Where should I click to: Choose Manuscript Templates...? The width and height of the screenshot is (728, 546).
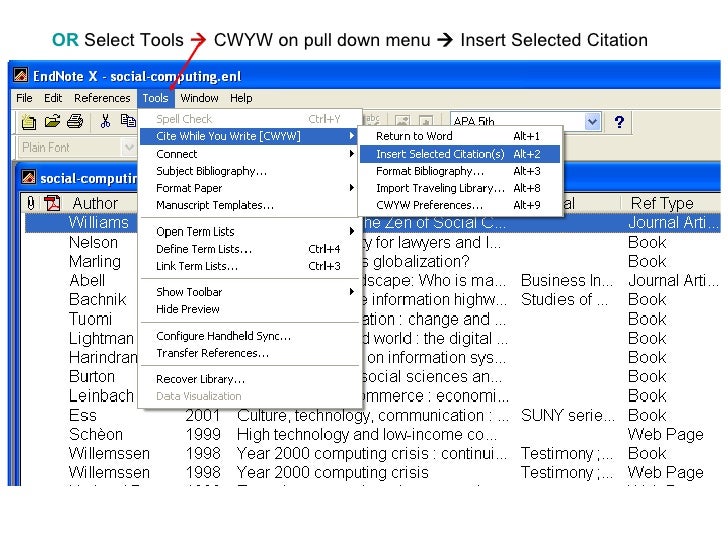pos(250,205)
